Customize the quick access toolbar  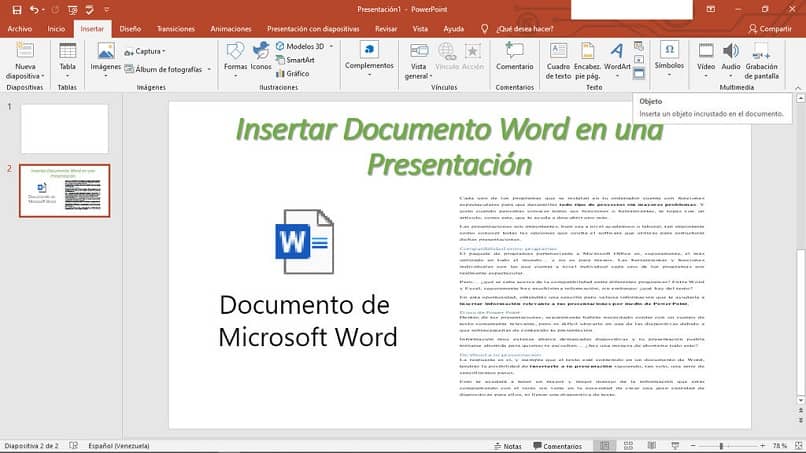[106, 9]
